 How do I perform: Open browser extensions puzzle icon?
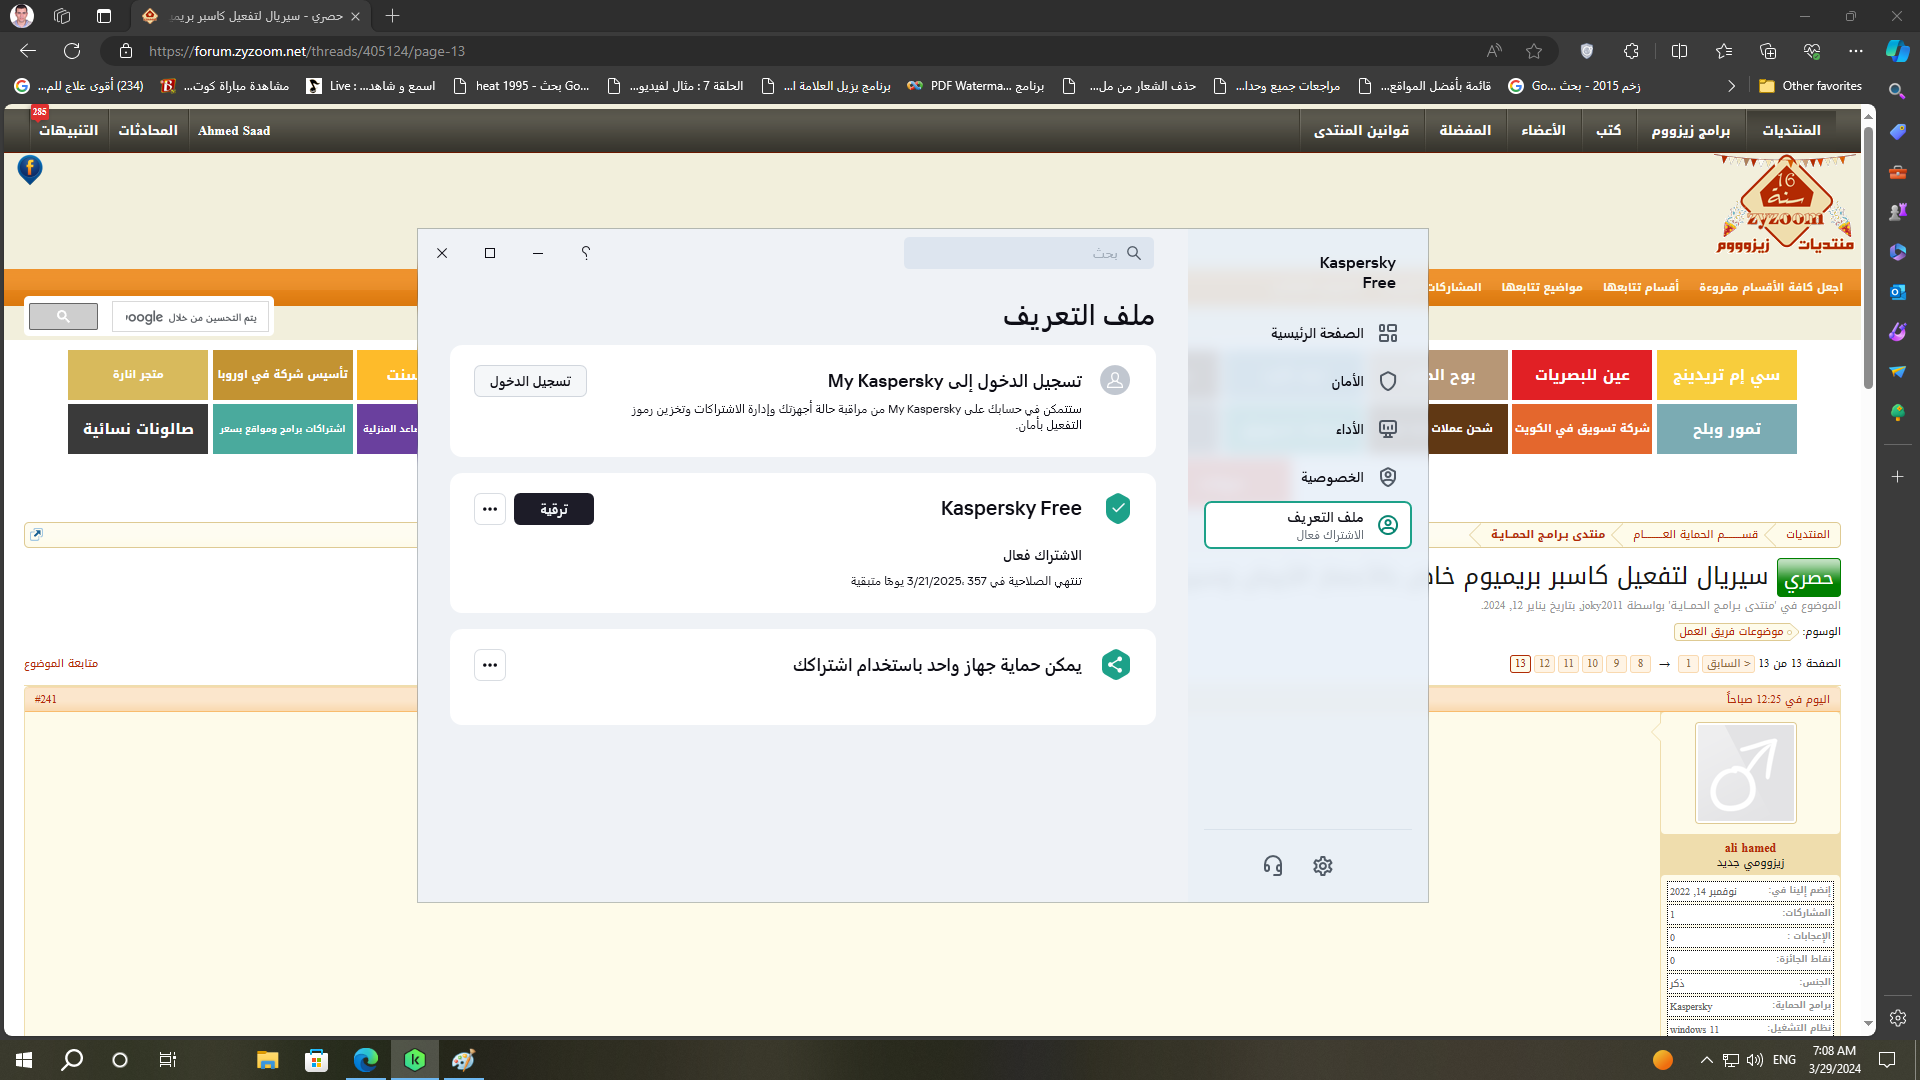(x=1631, y=51)
